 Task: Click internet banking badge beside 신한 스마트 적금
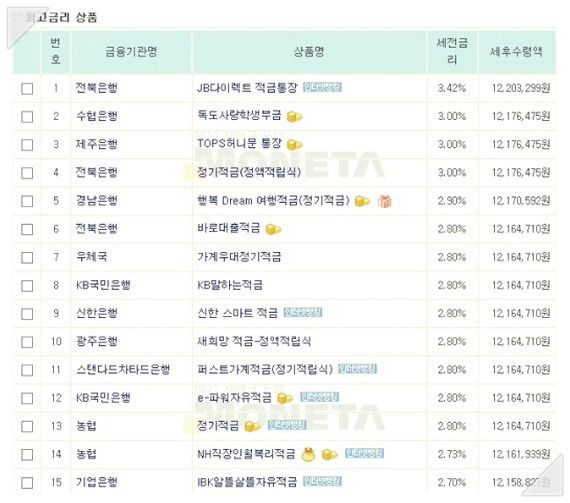click(303, 313)
